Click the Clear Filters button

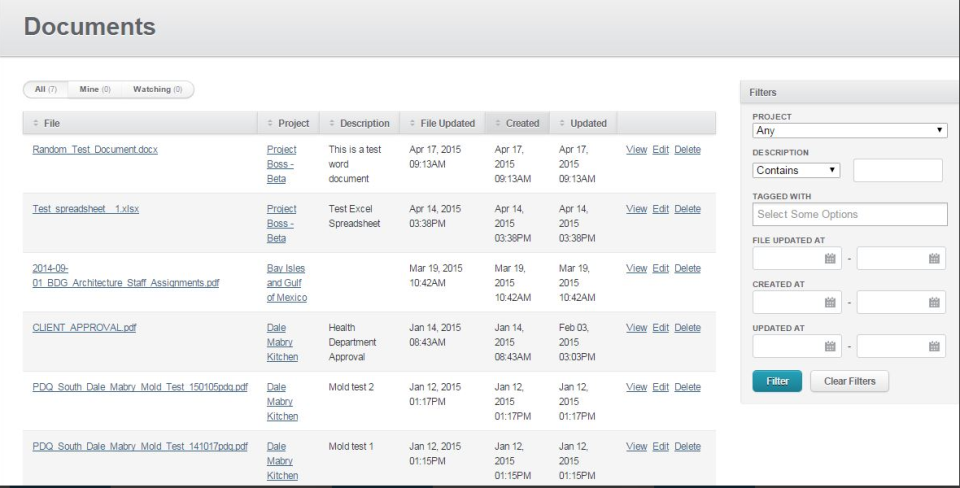pos(849,381)
